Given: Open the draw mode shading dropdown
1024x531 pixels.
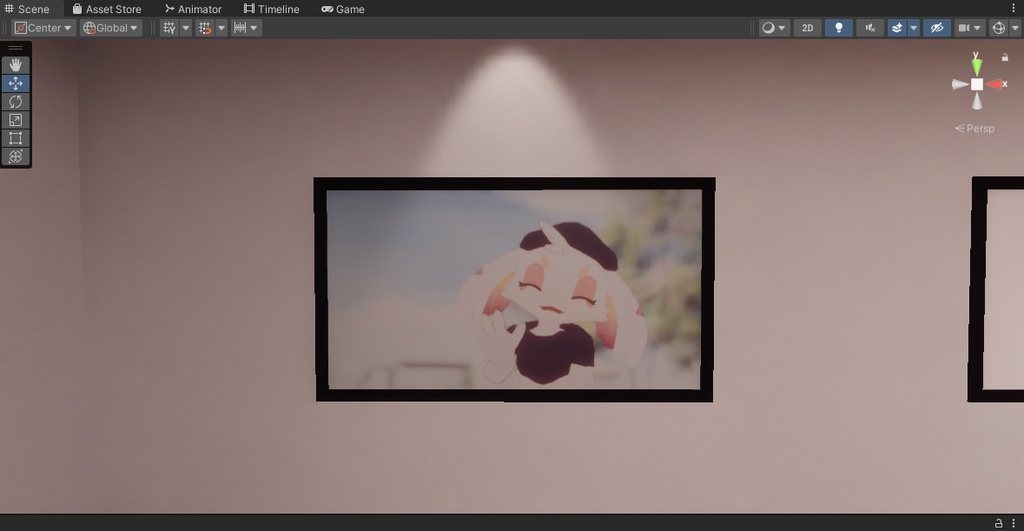Looking at the screenshot, I should pos(774,28).
